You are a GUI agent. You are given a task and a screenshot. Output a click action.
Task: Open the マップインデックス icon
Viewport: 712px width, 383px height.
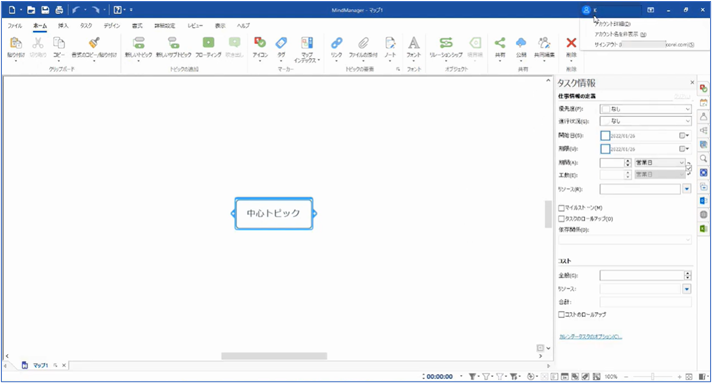(x=307, y=43)
